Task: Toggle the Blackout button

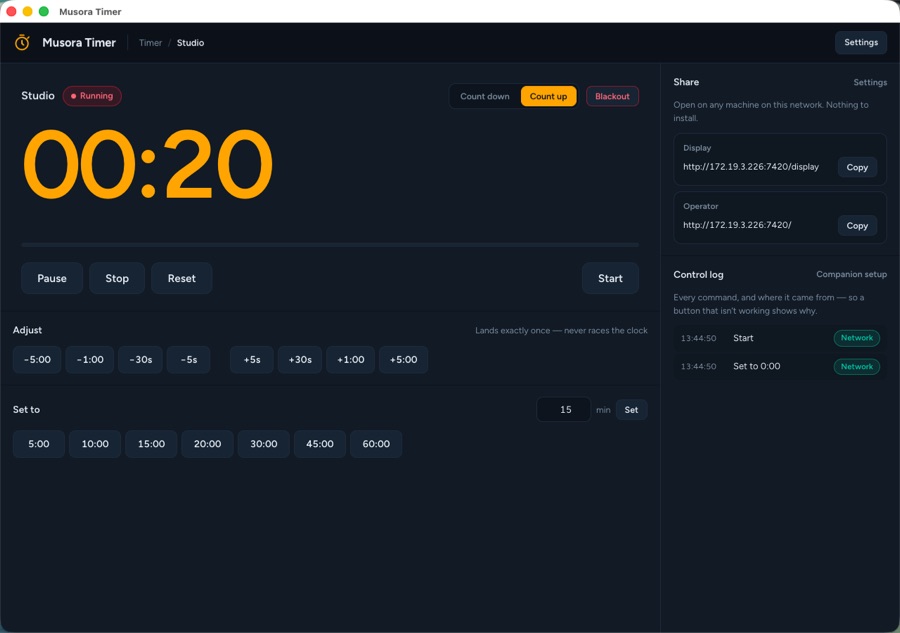Action: coord(612,96)
